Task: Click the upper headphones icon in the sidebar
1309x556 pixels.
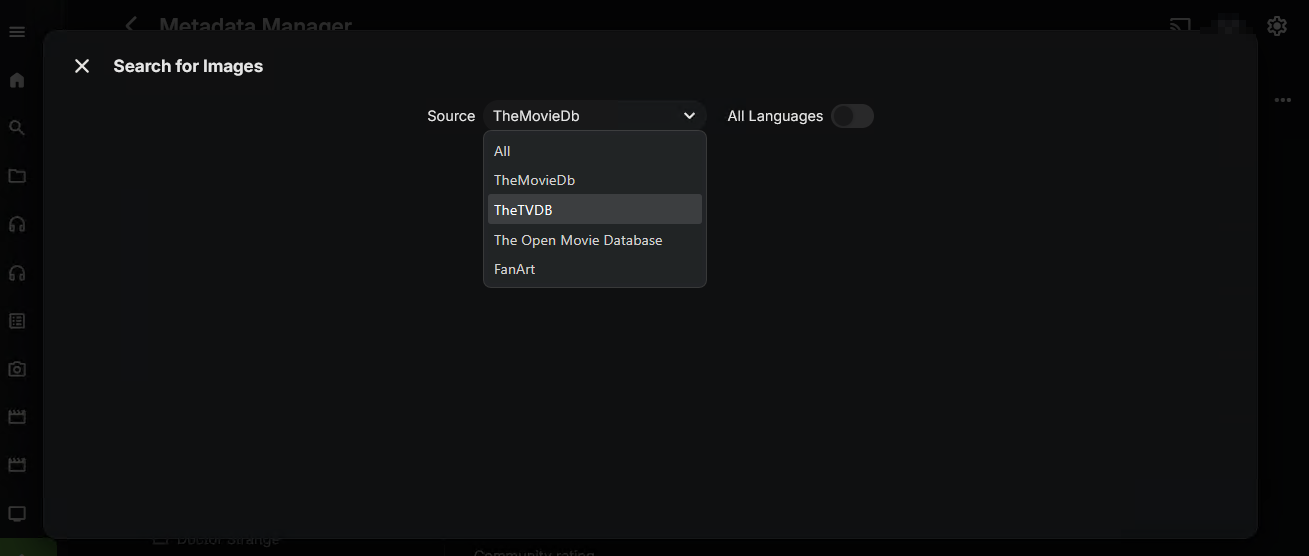Action: tap(17, 224)
